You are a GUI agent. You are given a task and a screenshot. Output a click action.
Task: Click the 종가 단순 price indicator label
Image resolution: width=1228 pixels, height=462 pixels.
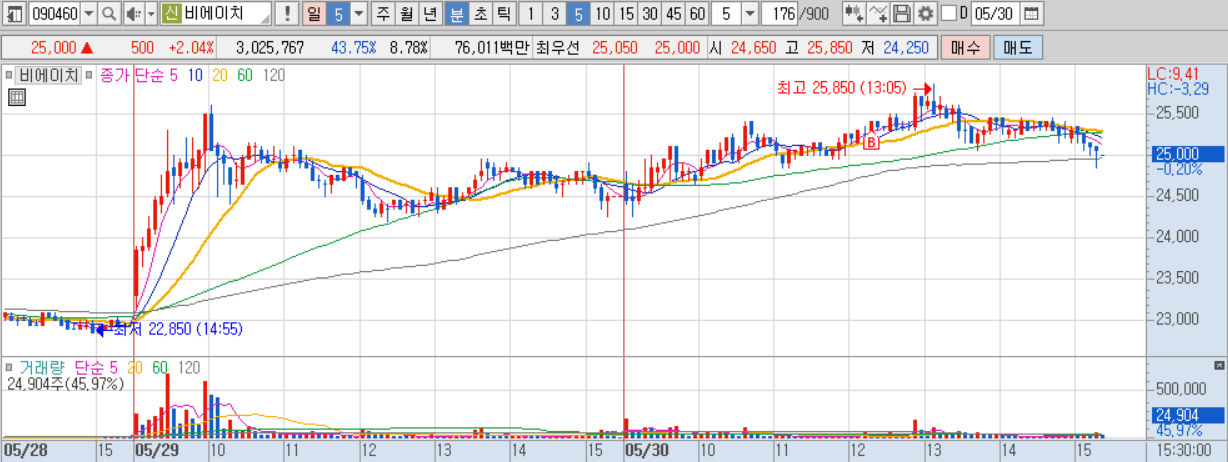pyautogui.click(x=130, y=75)
